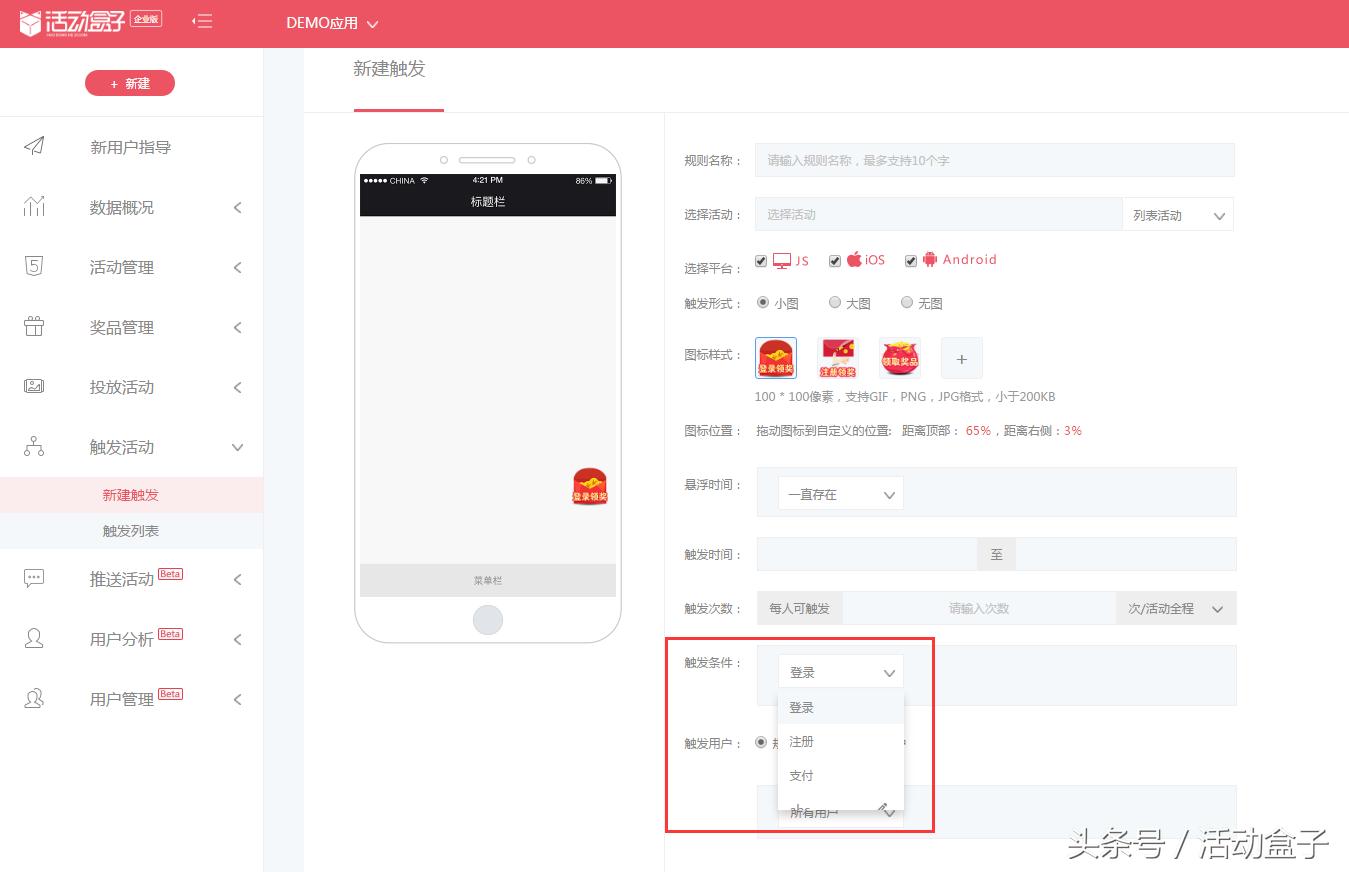The width and height of the screenshot is (1349, 872).
Task: Open the DEMO应用 application dropdown
Action: pos(331,22)
